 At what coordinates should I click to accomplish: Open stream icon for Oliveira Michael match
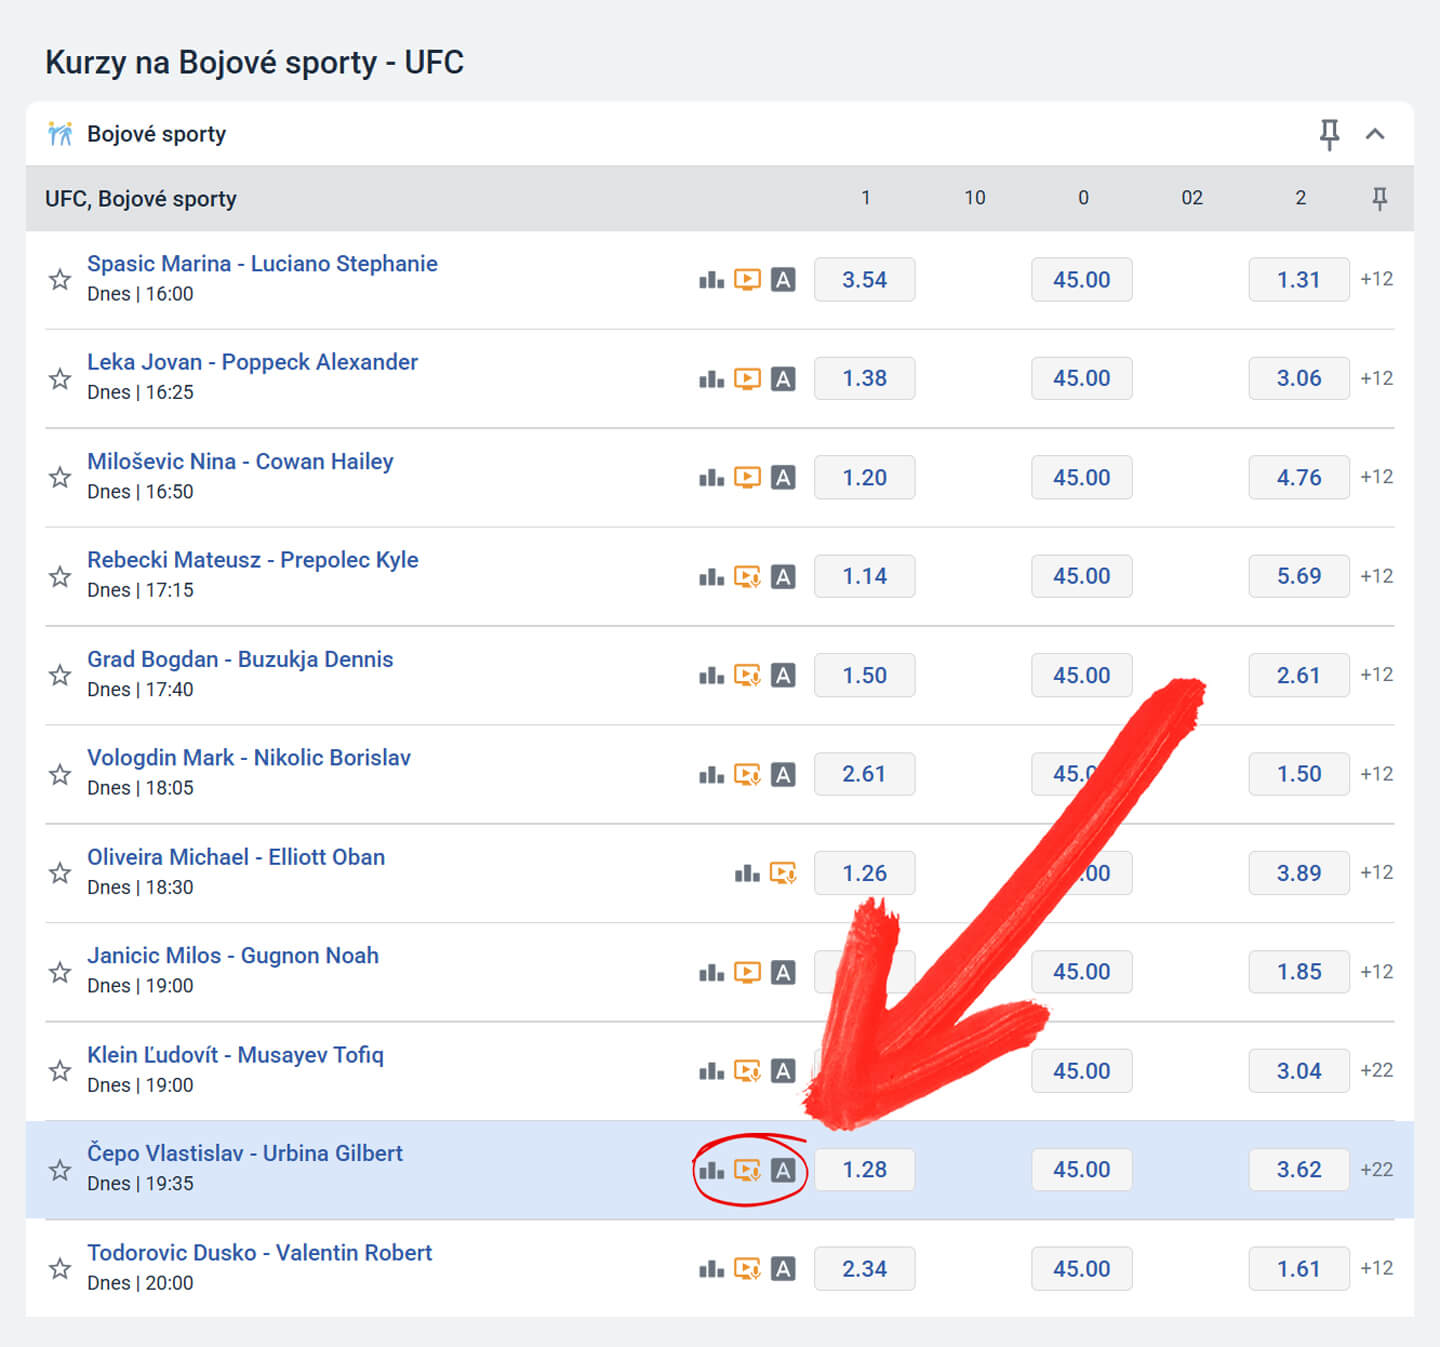coord(783,874)
